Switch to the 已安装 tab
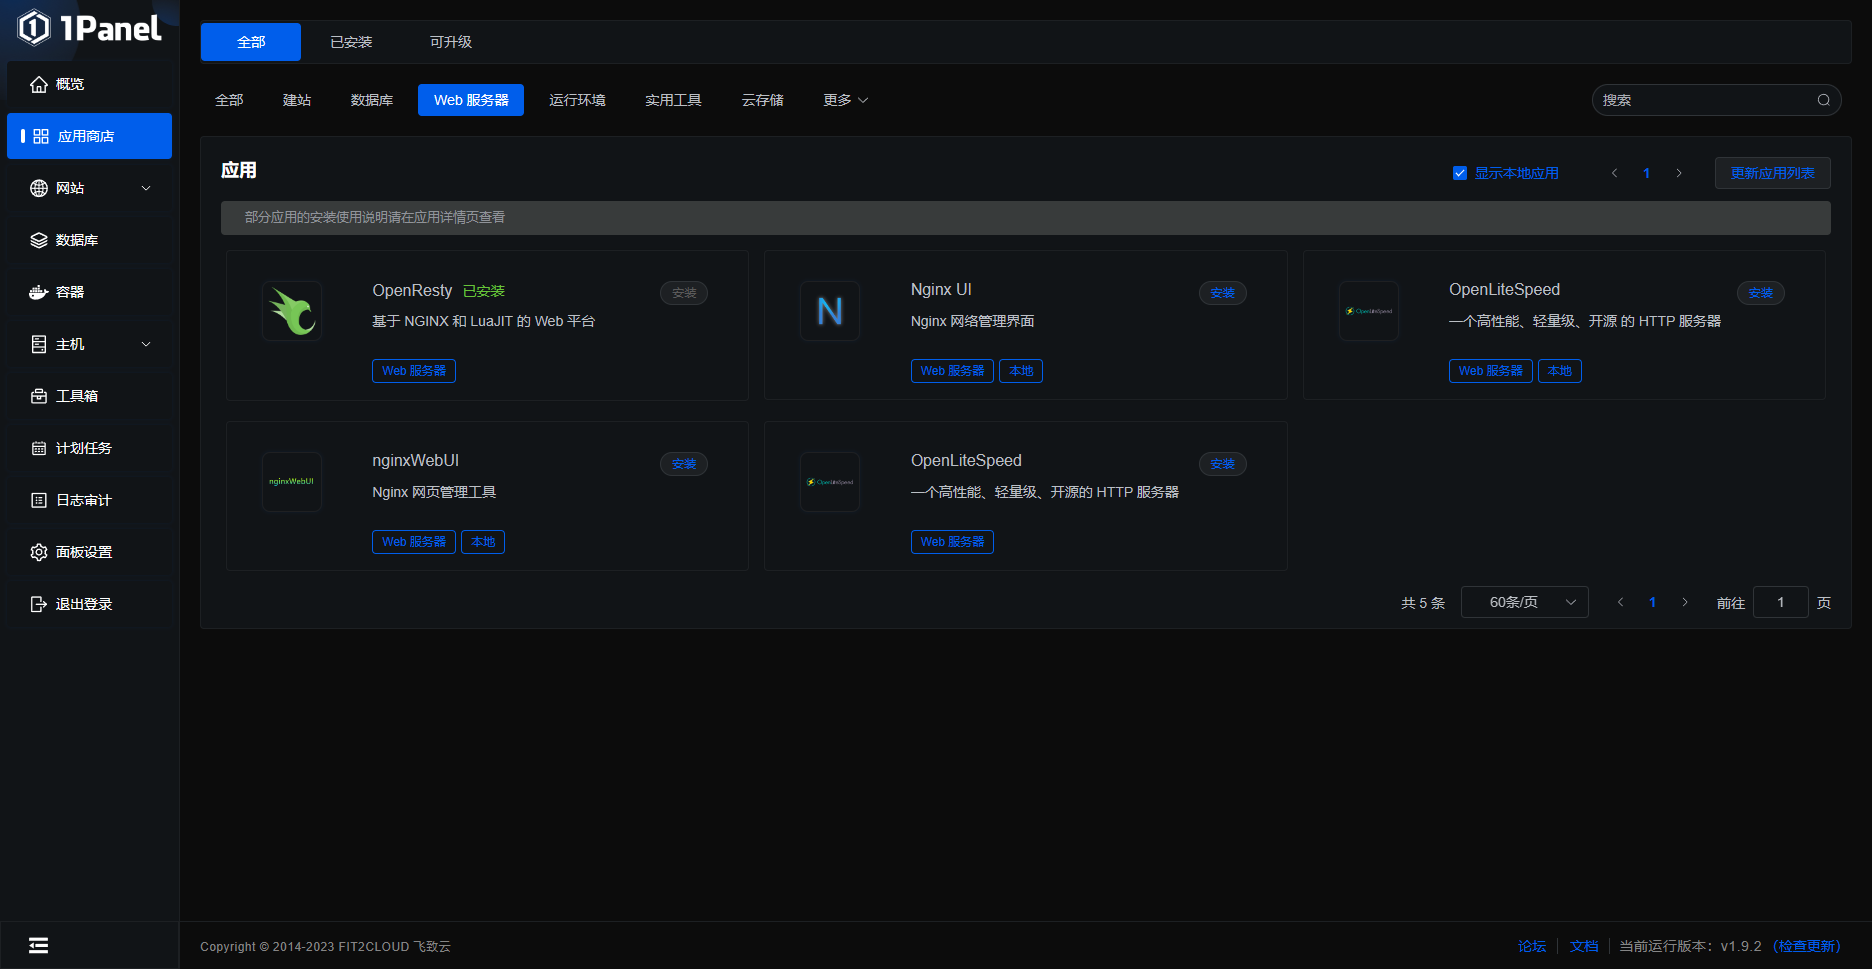The height and width of the screenshot is (969, 1872). [x=351, y=42]
